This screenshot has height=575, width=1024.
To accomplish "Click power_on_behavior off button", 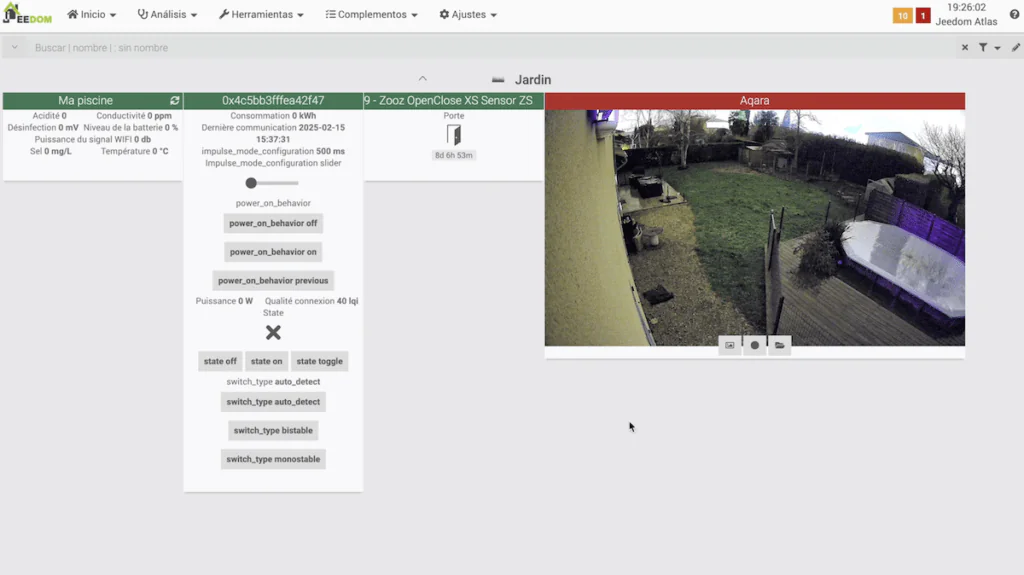I will coord(273,223).
